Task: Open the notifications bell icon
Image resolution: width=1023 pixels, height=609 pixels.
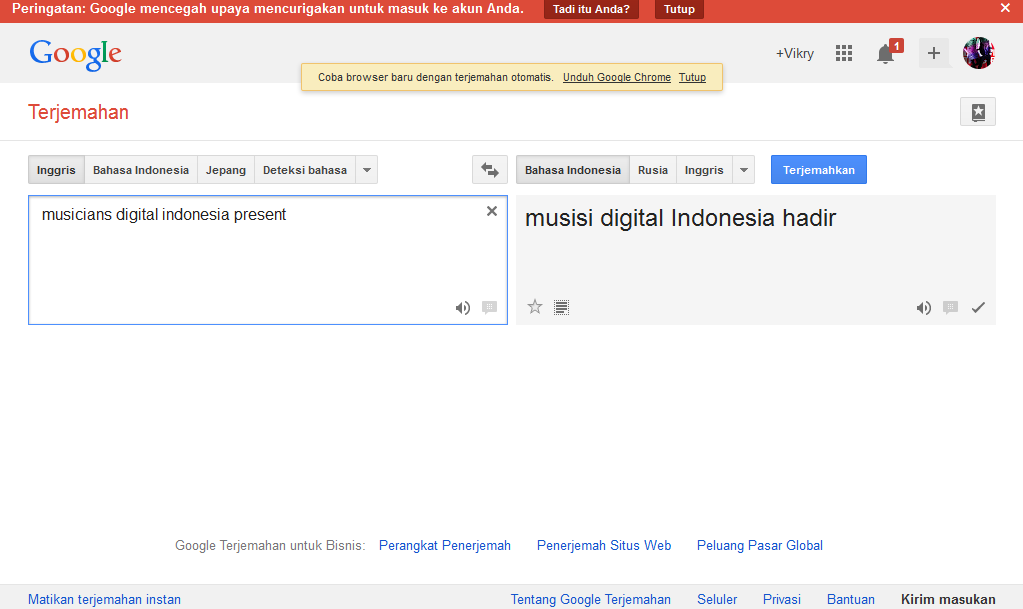Action: tap(887, 53)
